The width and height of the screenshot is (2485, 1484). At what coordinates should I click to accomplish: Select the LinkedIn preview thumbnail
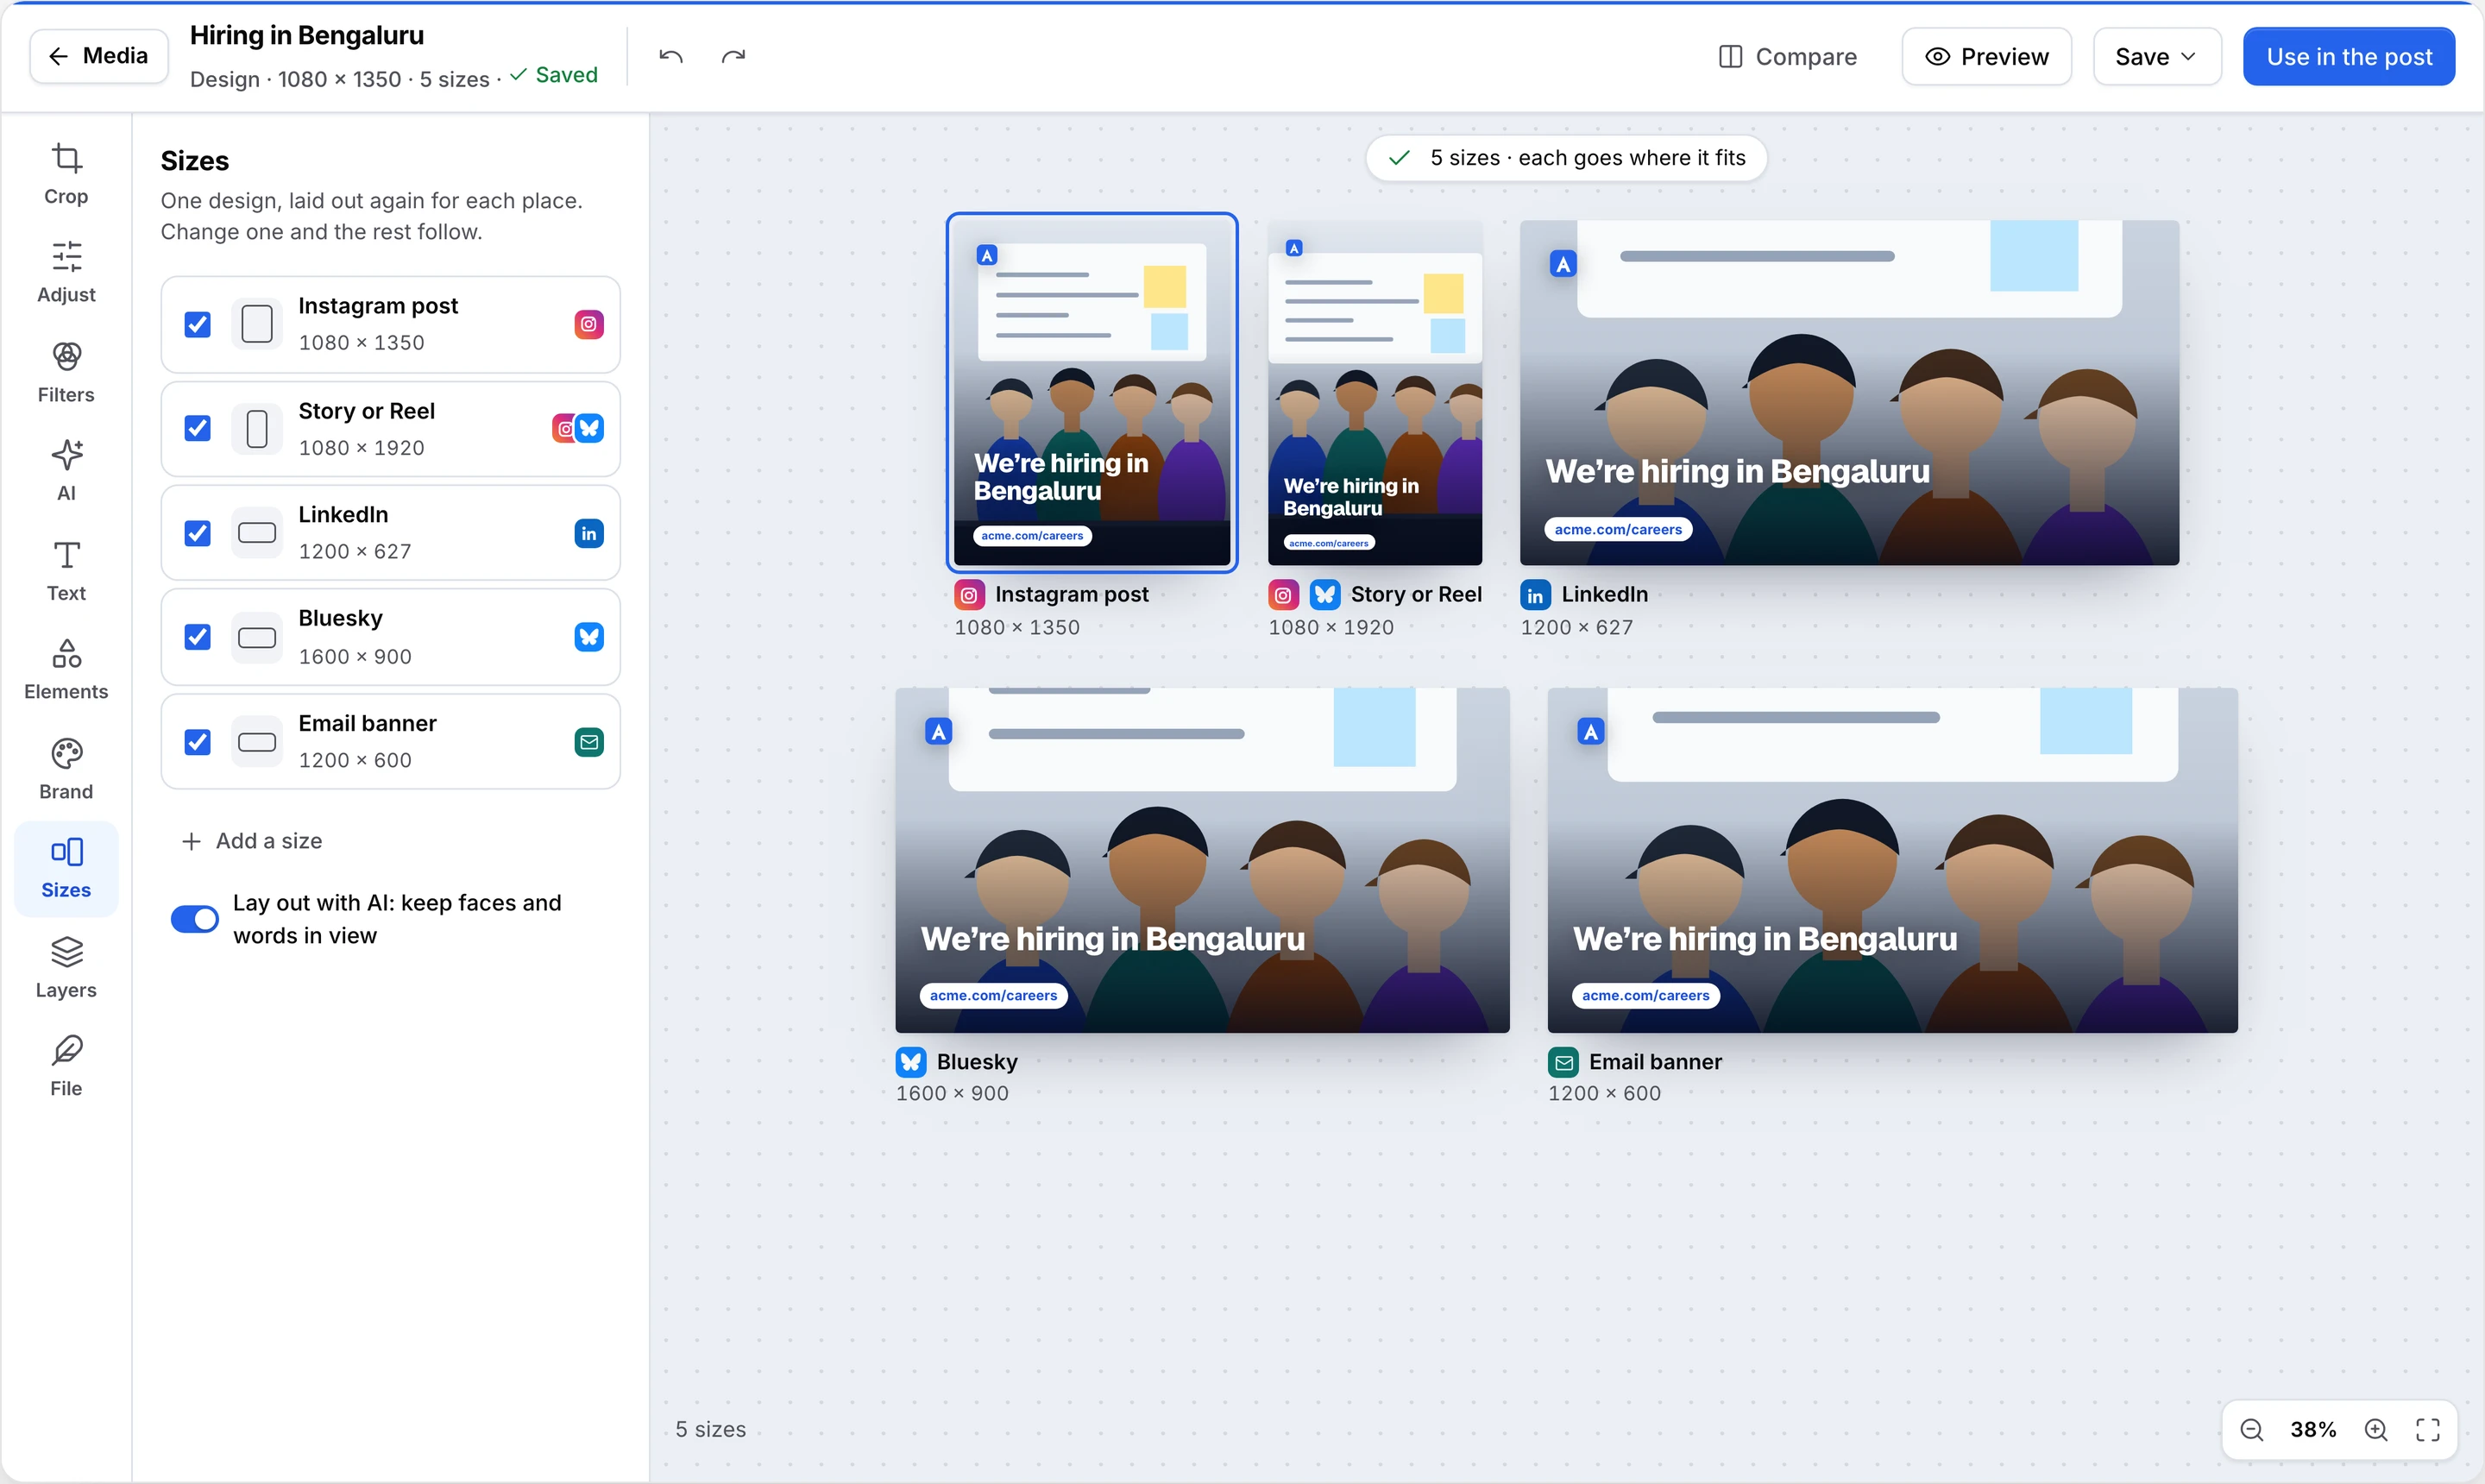coord(1849,392)
